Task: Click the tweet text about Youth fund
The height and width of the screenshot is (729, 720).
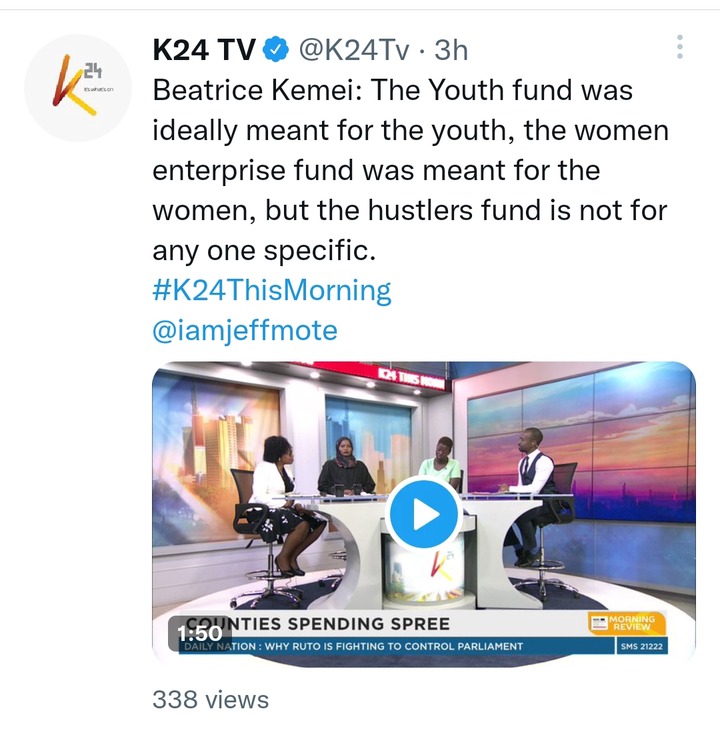Action: coord(410,170)
